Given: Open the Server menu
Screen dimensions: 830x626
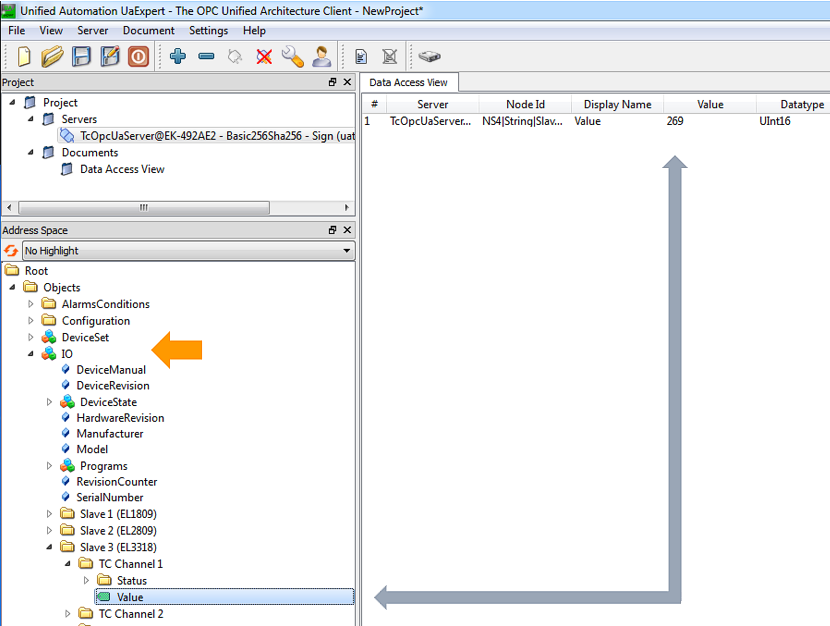Looking at the screenshot, I should 93,31.
